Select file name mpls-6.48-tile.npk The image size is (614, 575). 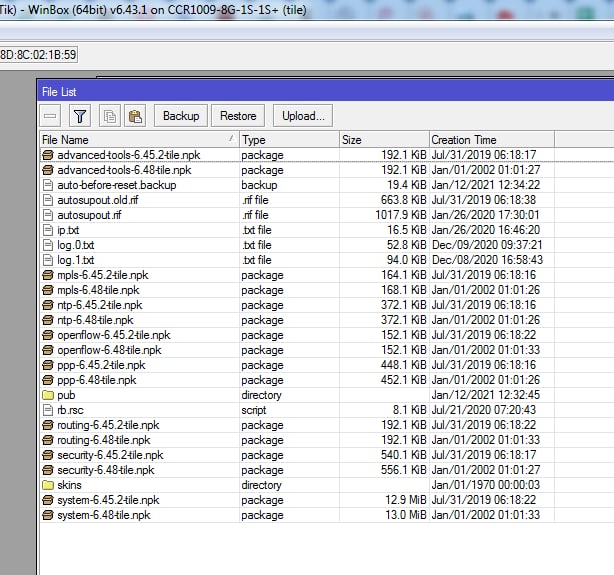[98, 290]
